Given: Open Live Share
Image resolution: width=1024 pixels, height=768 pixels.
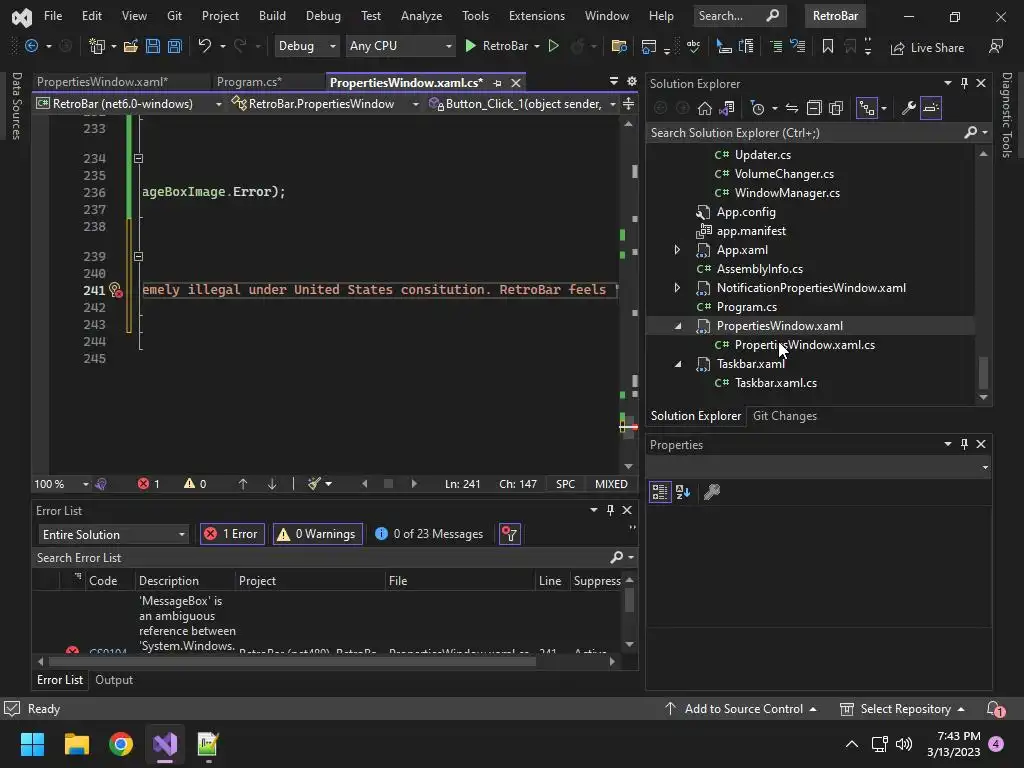Looking at the screenshot, I should click(927, 48).
